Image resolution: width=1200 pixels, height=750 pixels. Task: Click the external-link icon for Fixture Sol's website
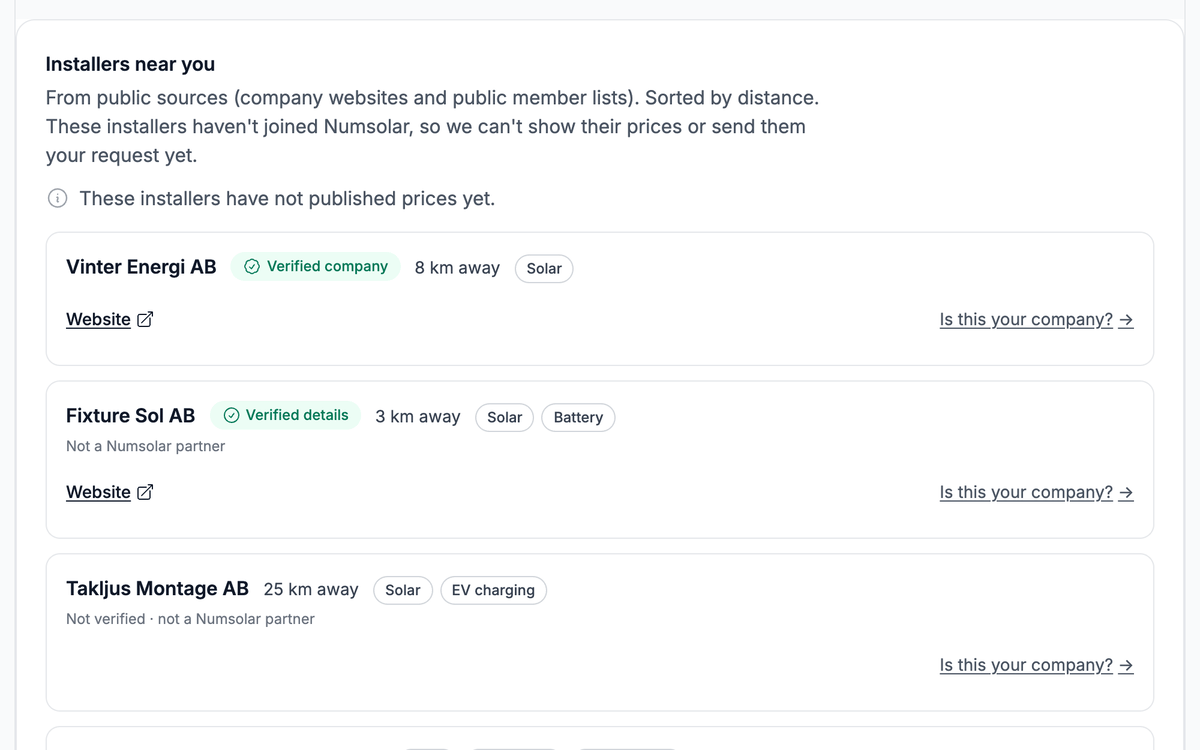click(x=145, y=492)
